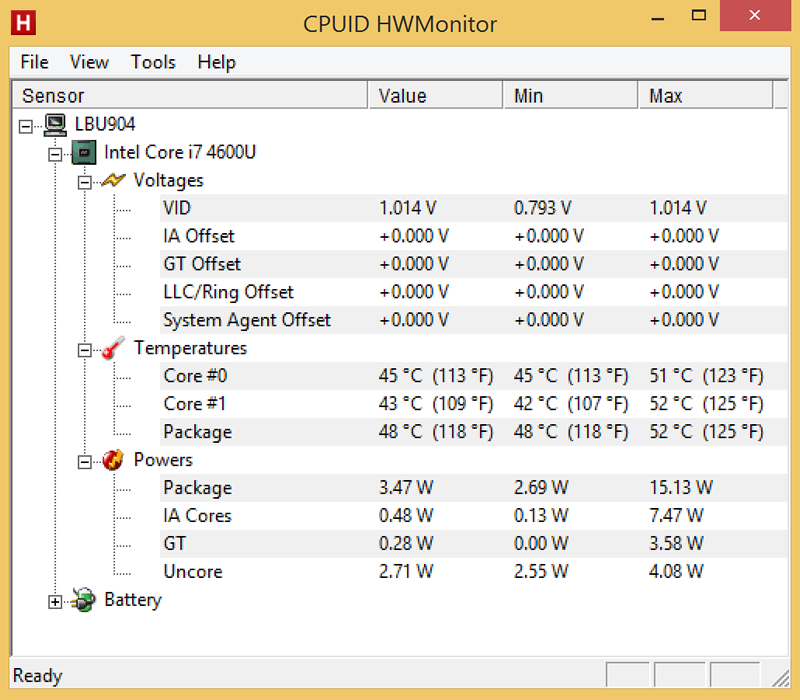The image size is (800, 700).
Task: Collapse the Powers section
Action: pos(85,462)
